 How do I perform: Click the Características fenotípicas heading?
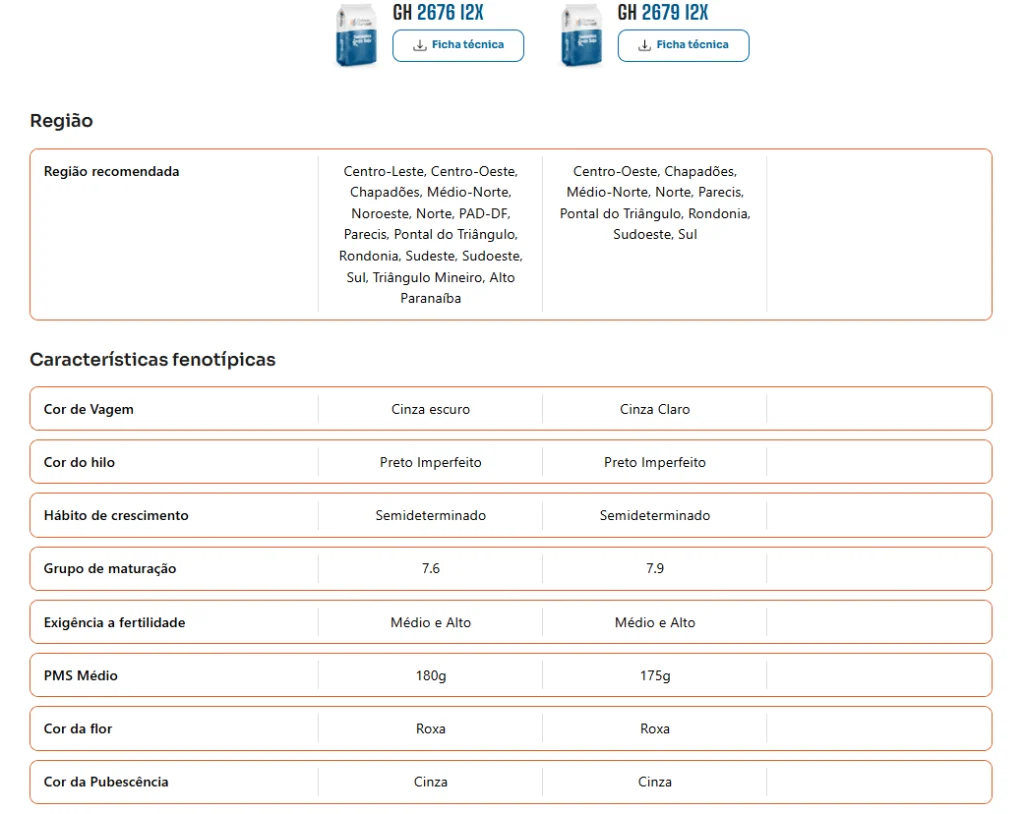(x=153, y=359)
